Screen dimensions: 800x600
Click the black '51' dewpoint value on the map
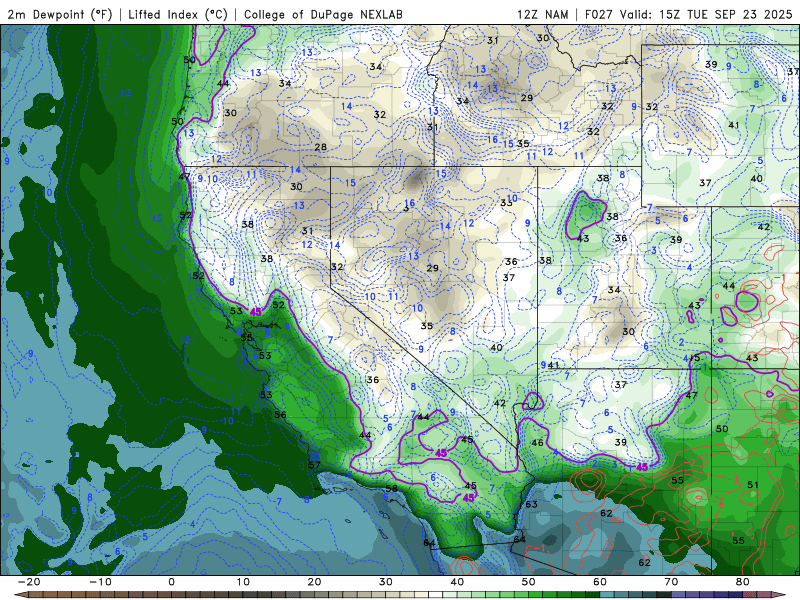[x=753, y=484]
